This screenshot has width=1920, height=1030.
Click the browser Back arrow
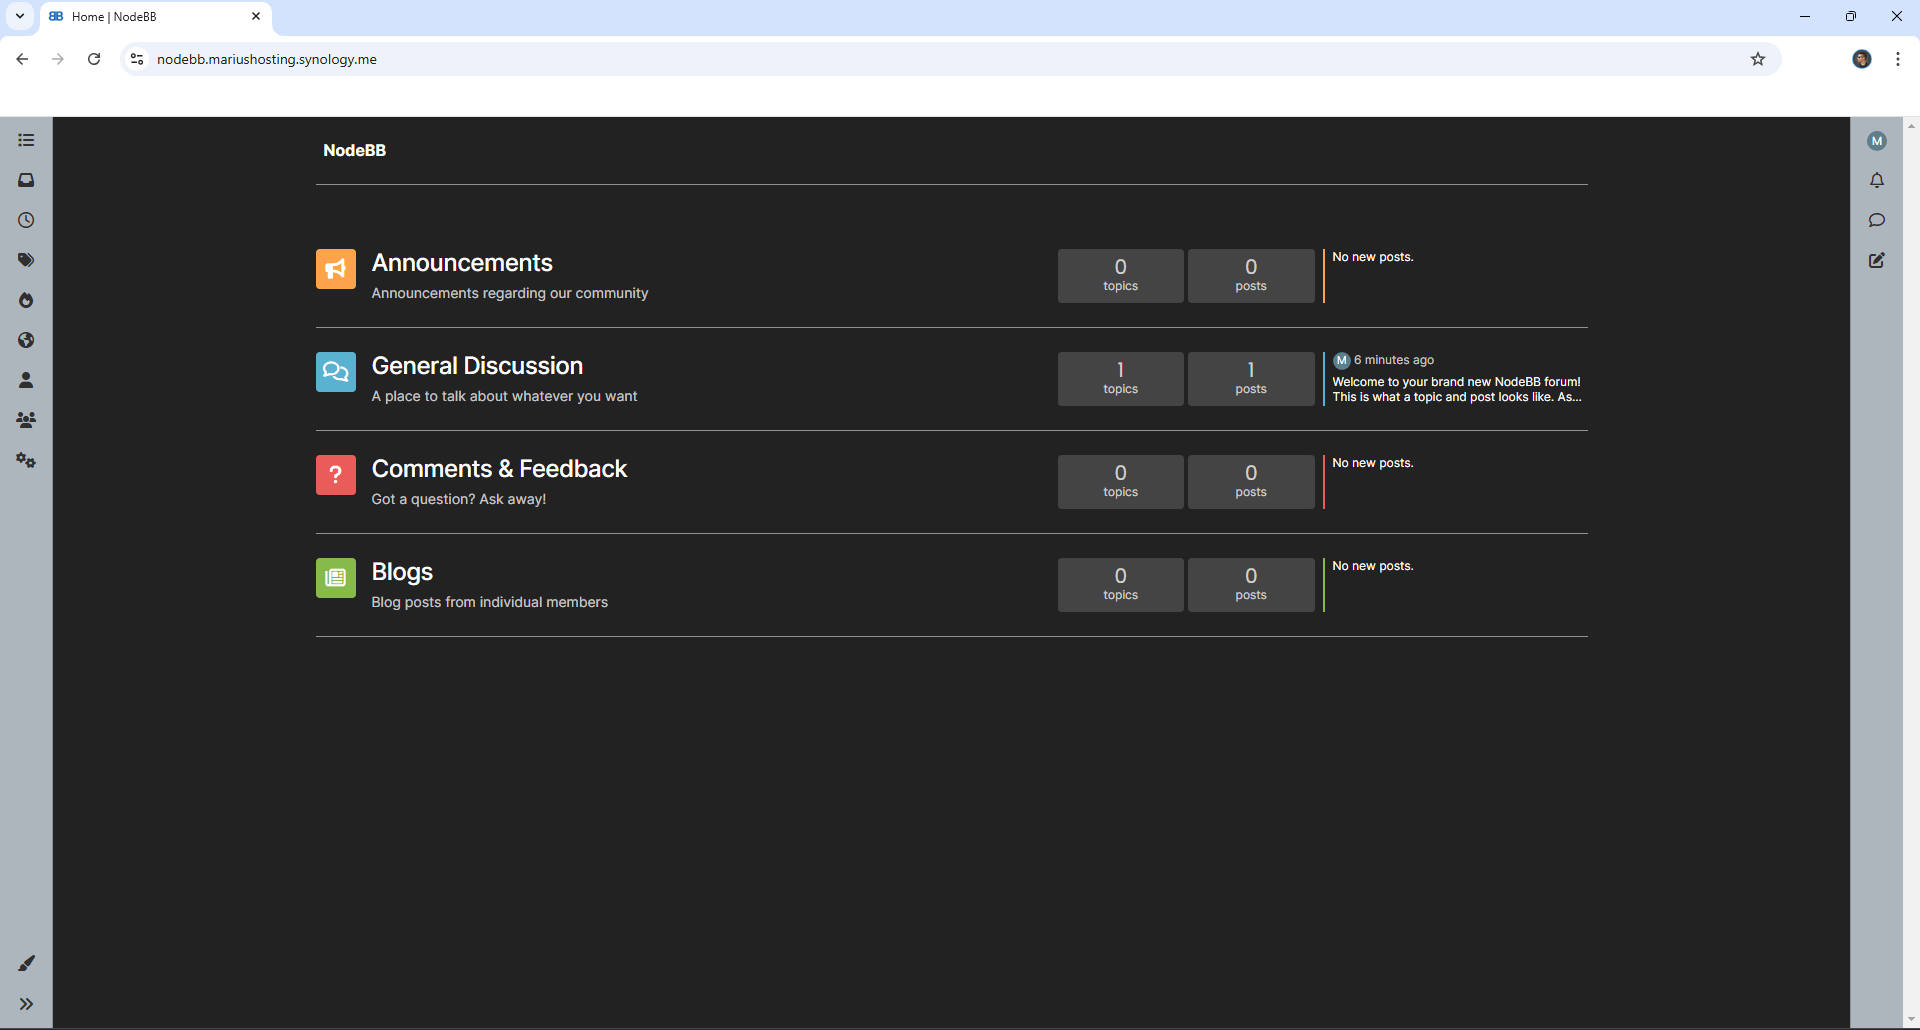tap(22, 59)
